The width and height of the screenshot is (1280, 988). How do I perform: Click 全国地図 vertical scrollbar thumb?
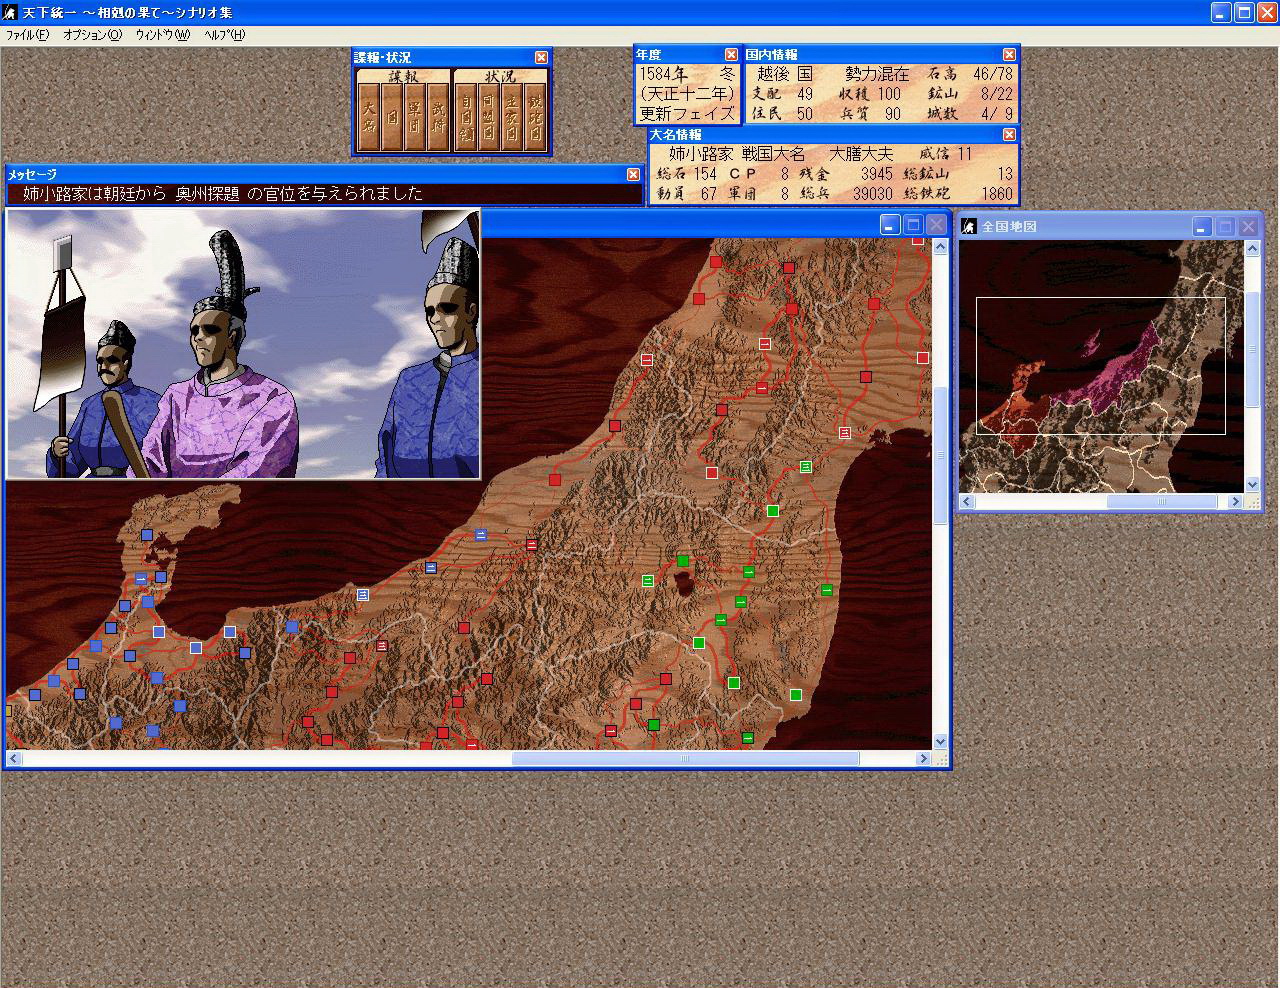tap(1253, 349)
